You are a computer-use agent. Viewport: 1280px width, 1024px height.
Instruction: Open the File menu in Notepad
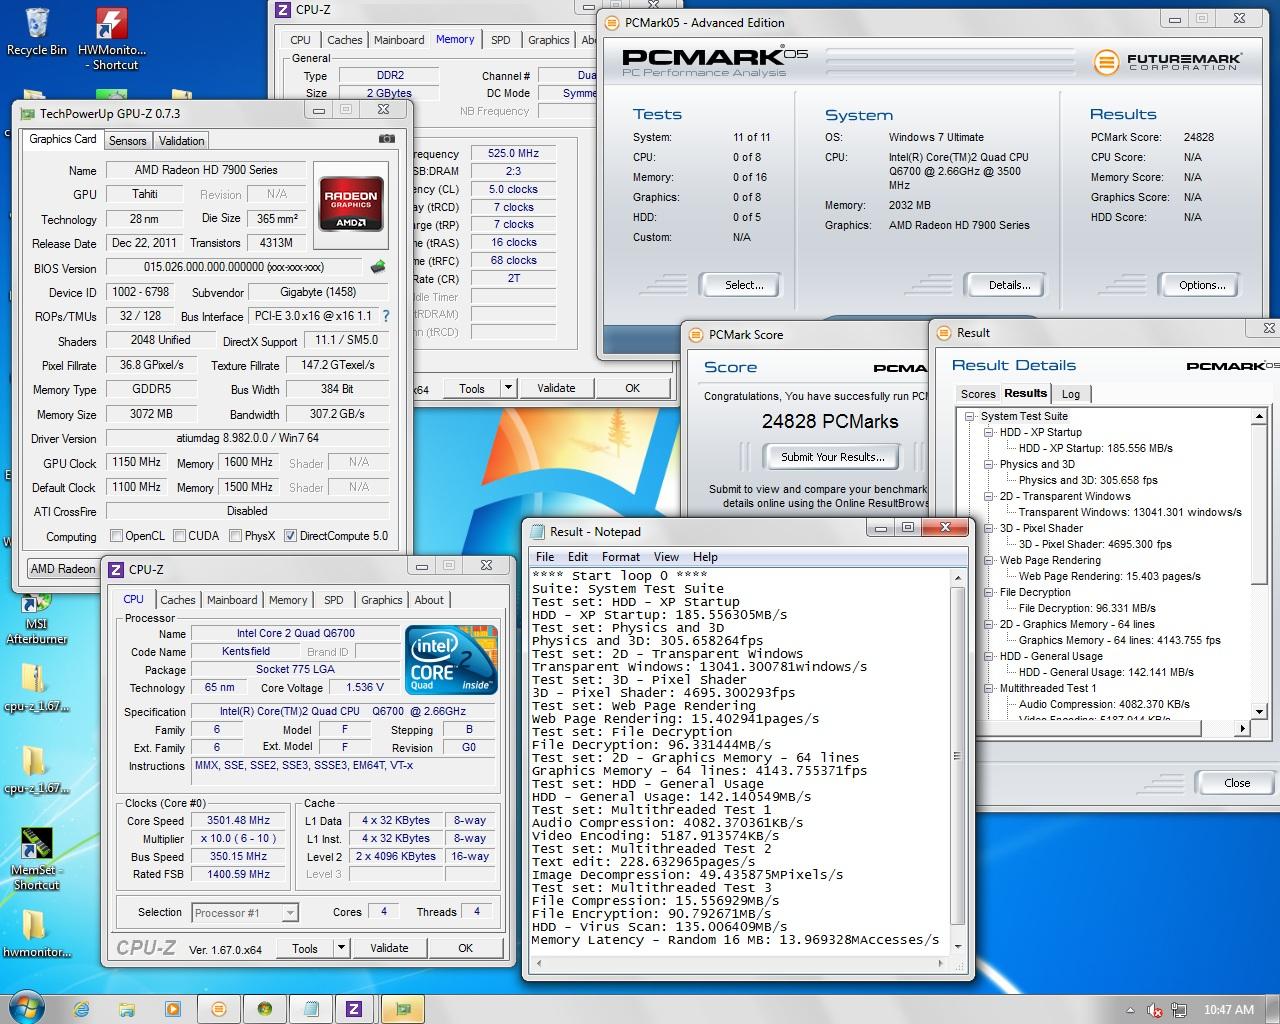point(545,557)
